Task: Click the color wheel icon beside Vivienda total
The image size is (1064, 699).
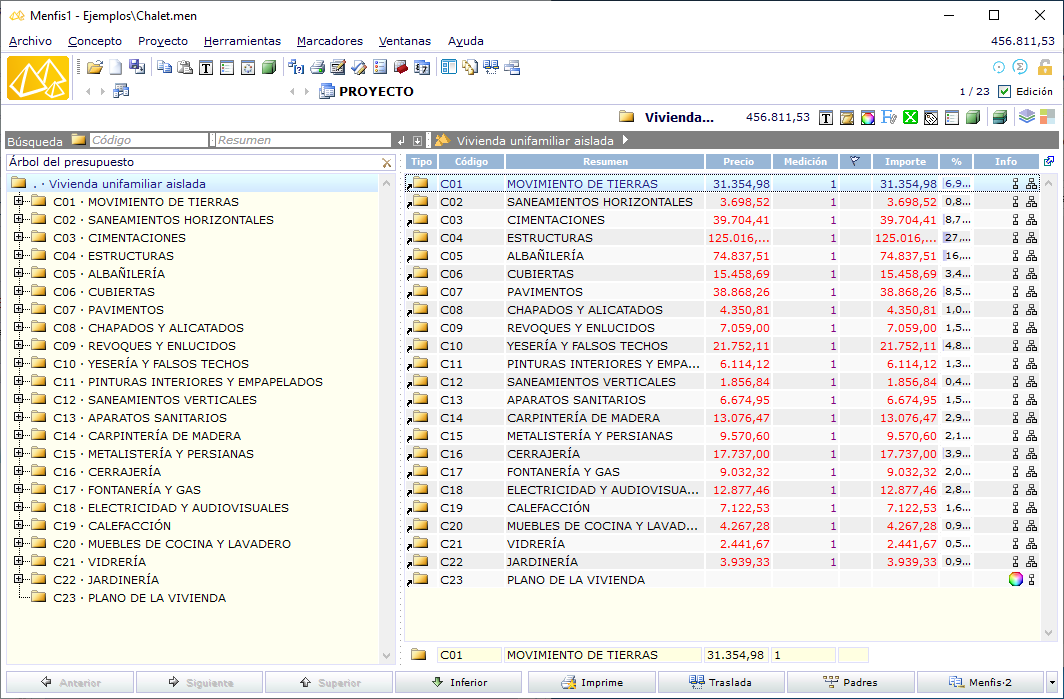Action: [x=868, y=118]
